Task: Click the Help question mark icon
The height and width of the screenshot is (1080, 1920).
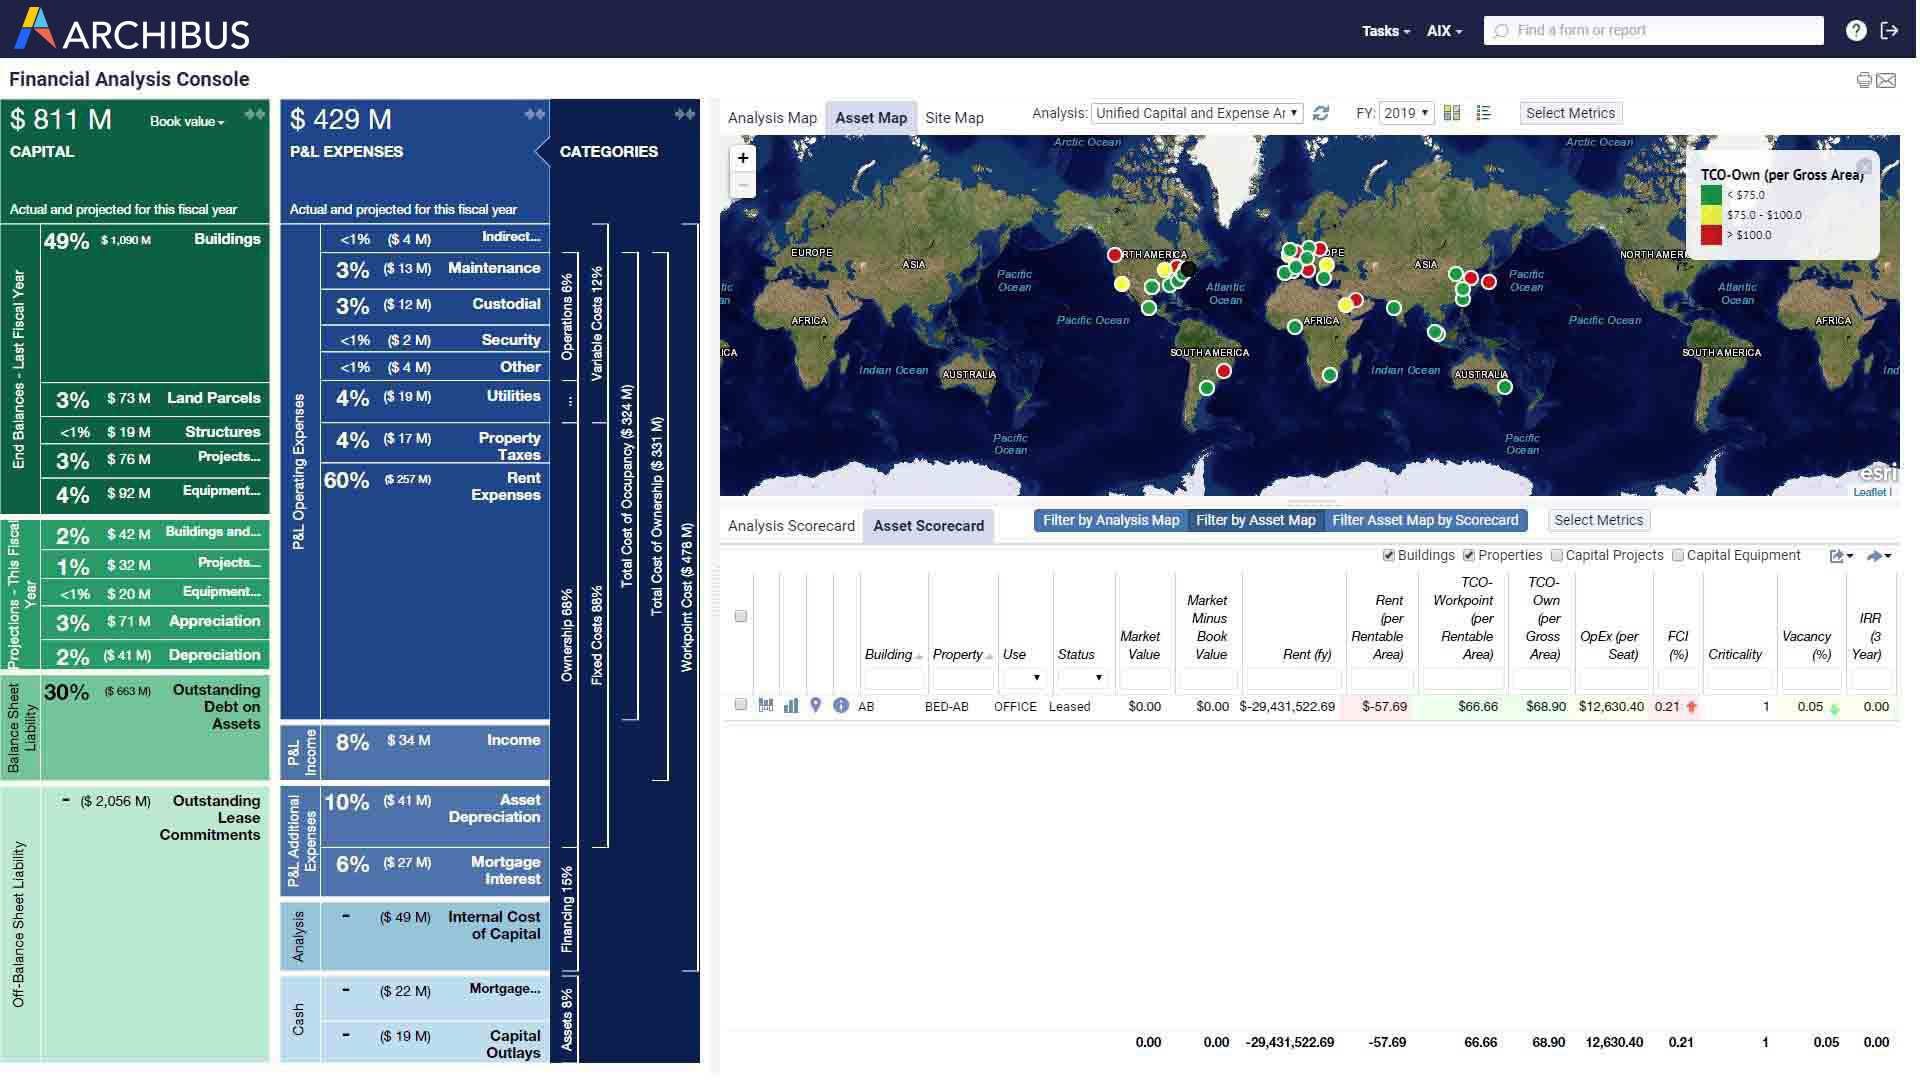Action: tap(1855, 30)
